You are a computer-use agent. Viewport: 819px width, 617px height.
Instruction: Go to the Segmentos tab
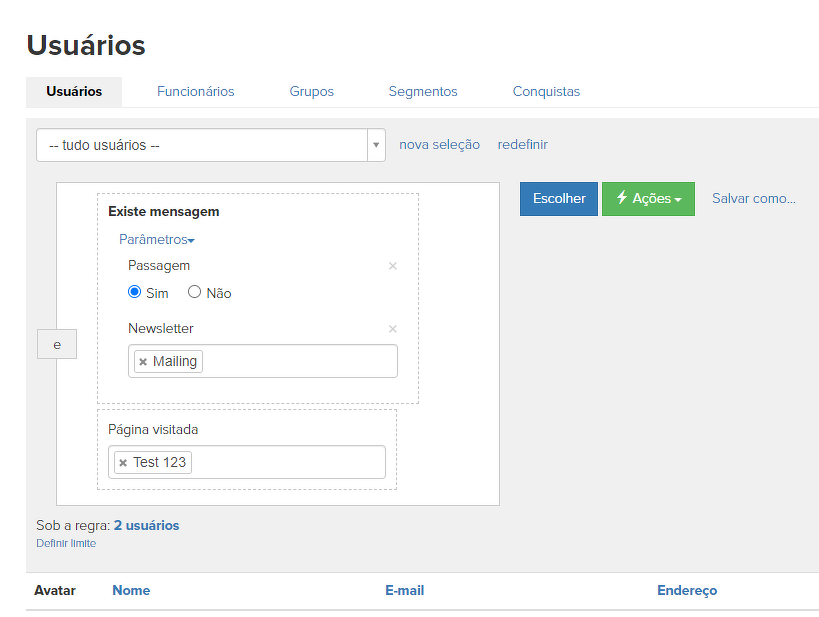423,92
